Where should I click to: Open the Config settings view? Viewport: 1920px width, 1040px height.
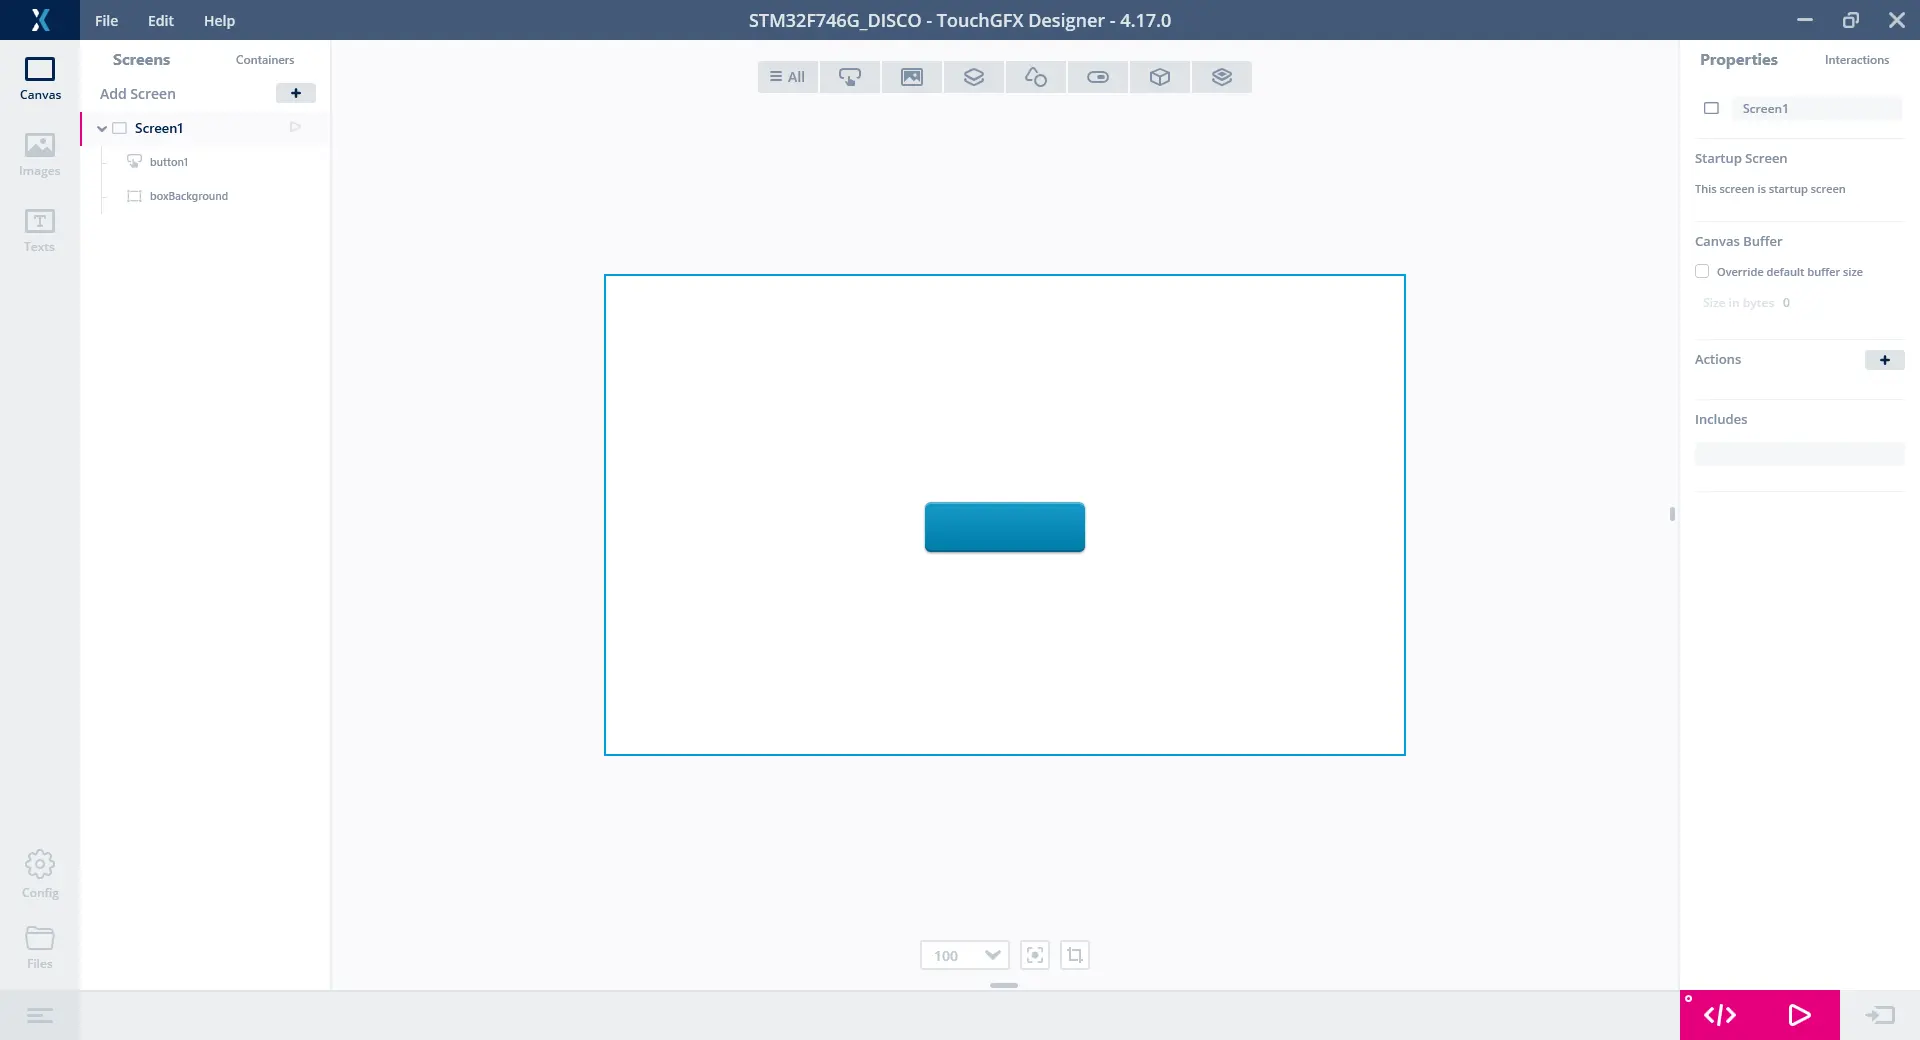(x=40, y=874)
